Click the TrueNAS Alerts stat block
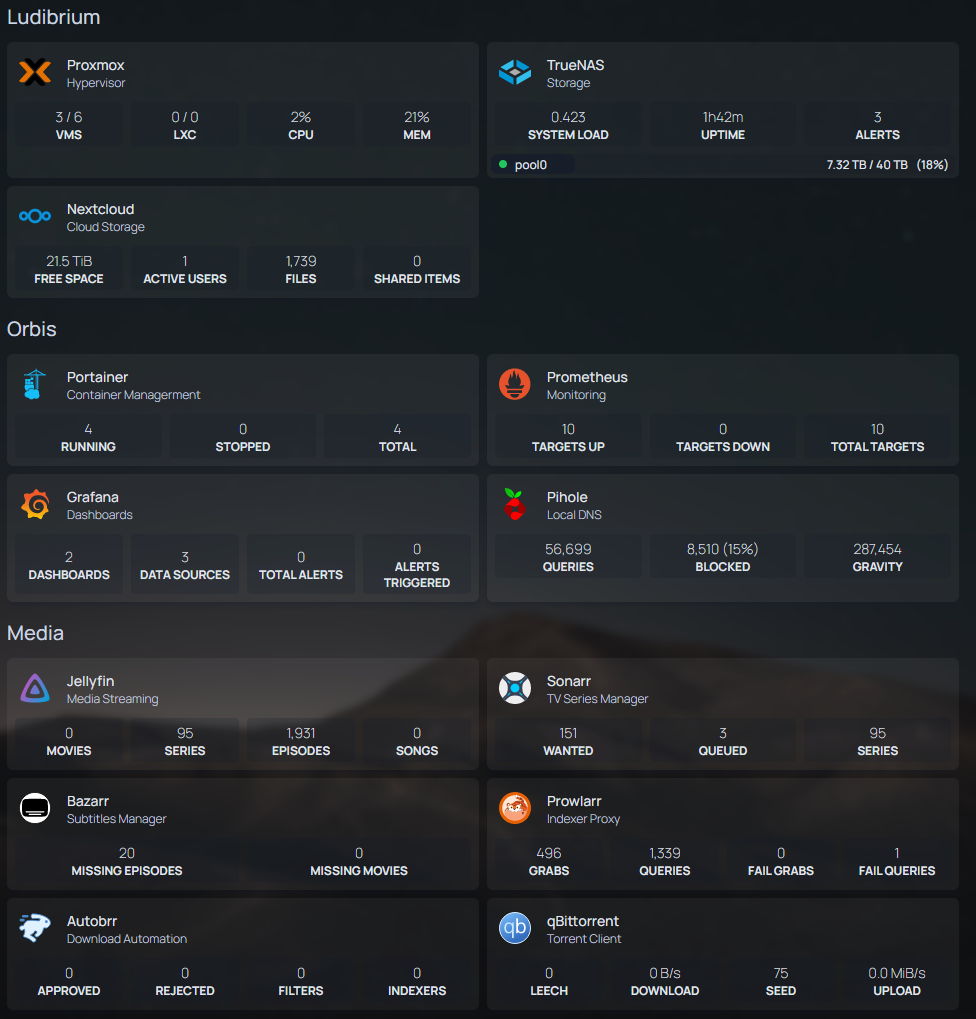 [x=877, y=125]
